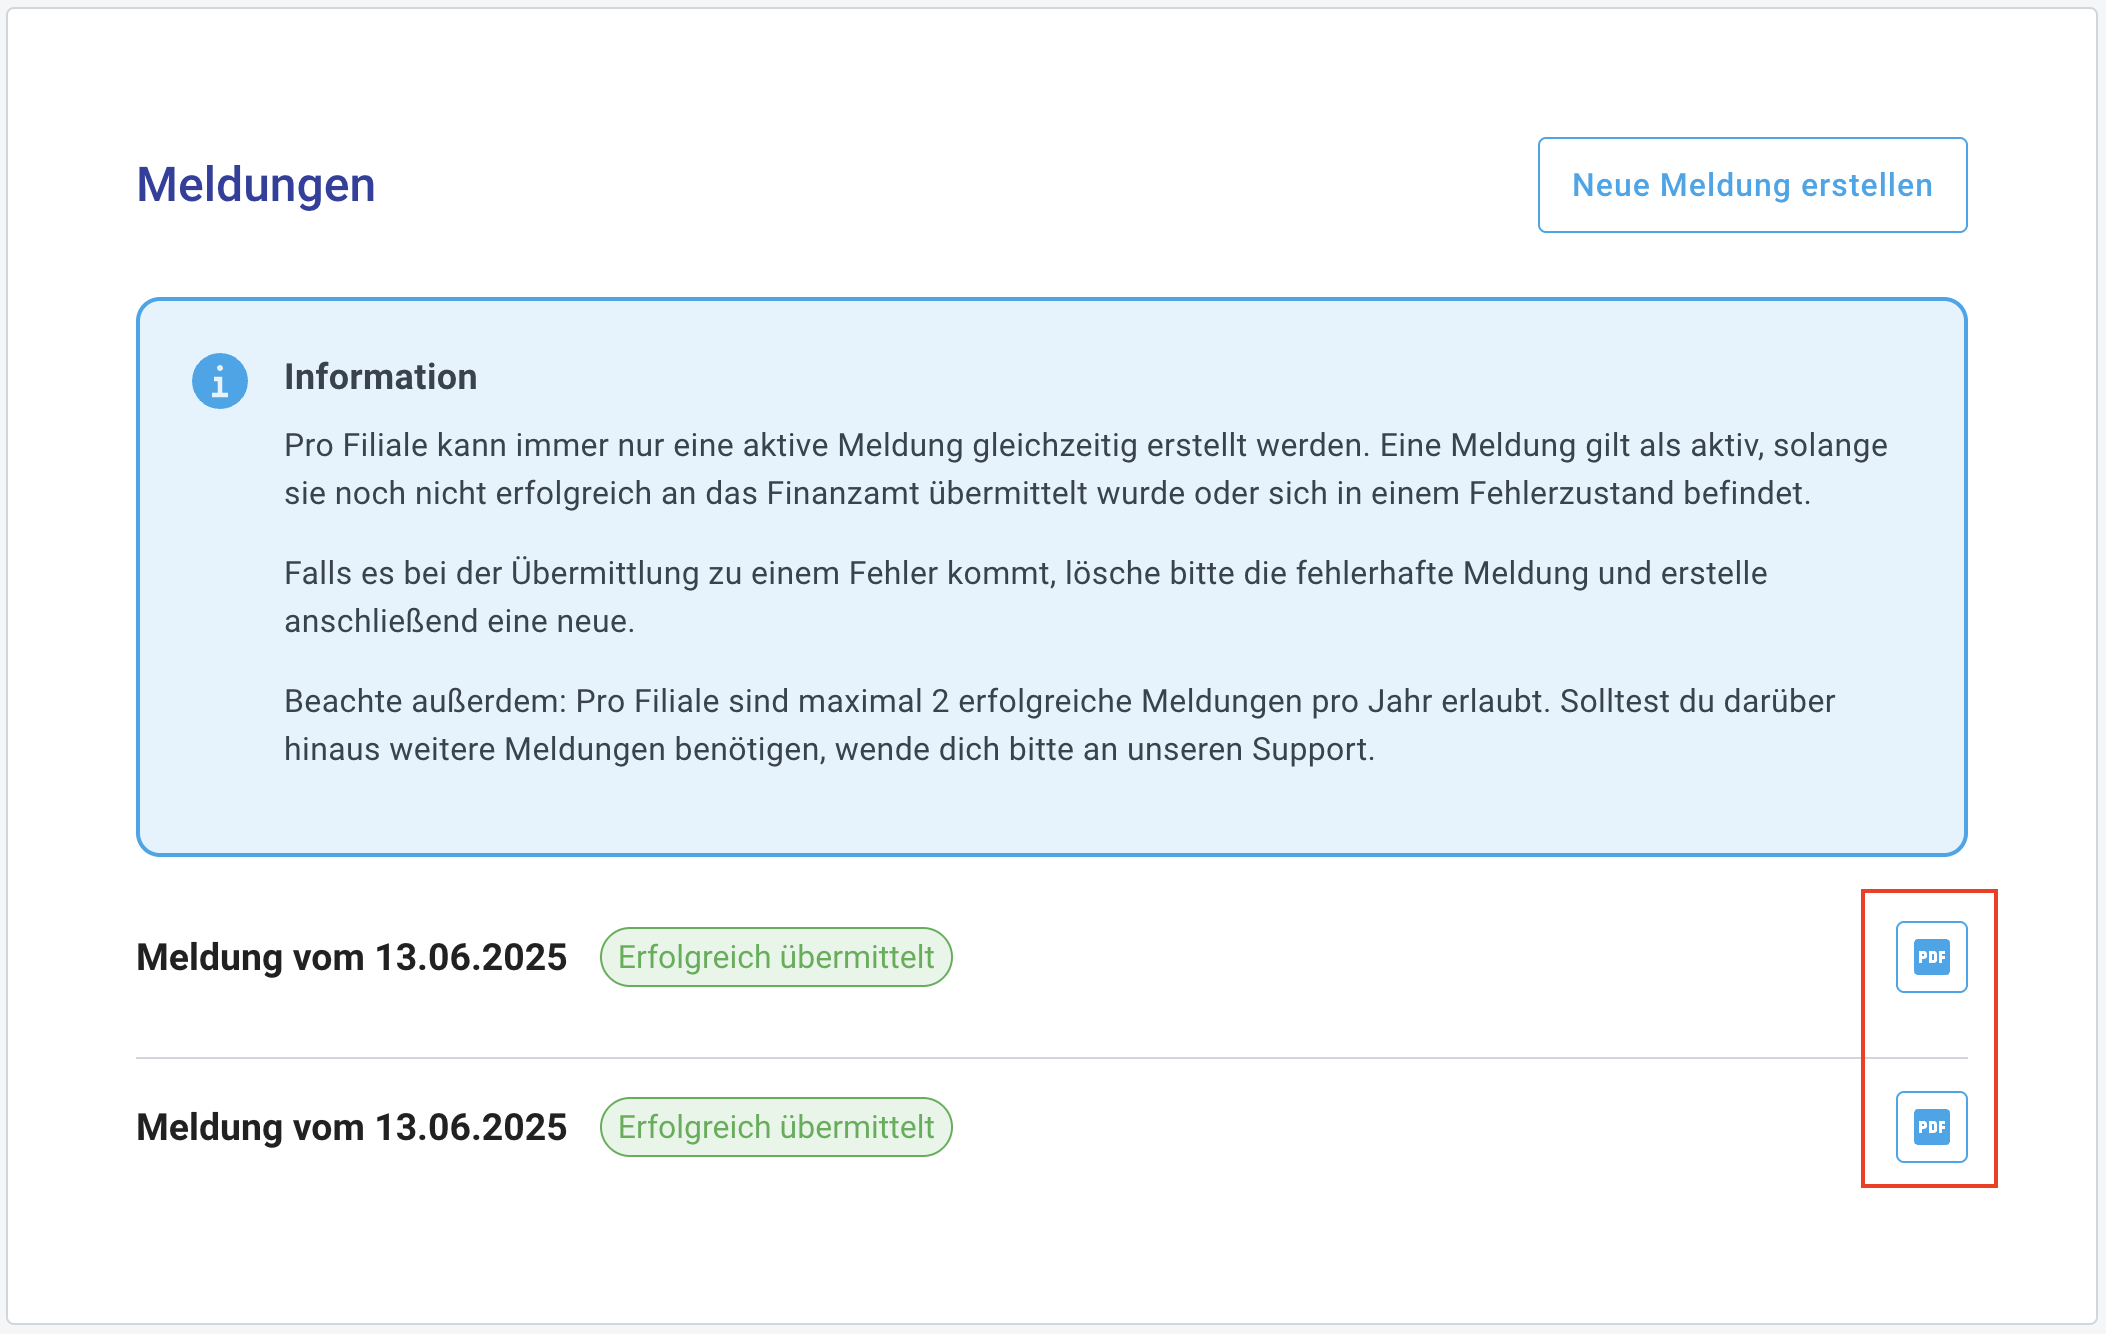
Task: Click the blue information circle icon
Action: tap(220, 381)
